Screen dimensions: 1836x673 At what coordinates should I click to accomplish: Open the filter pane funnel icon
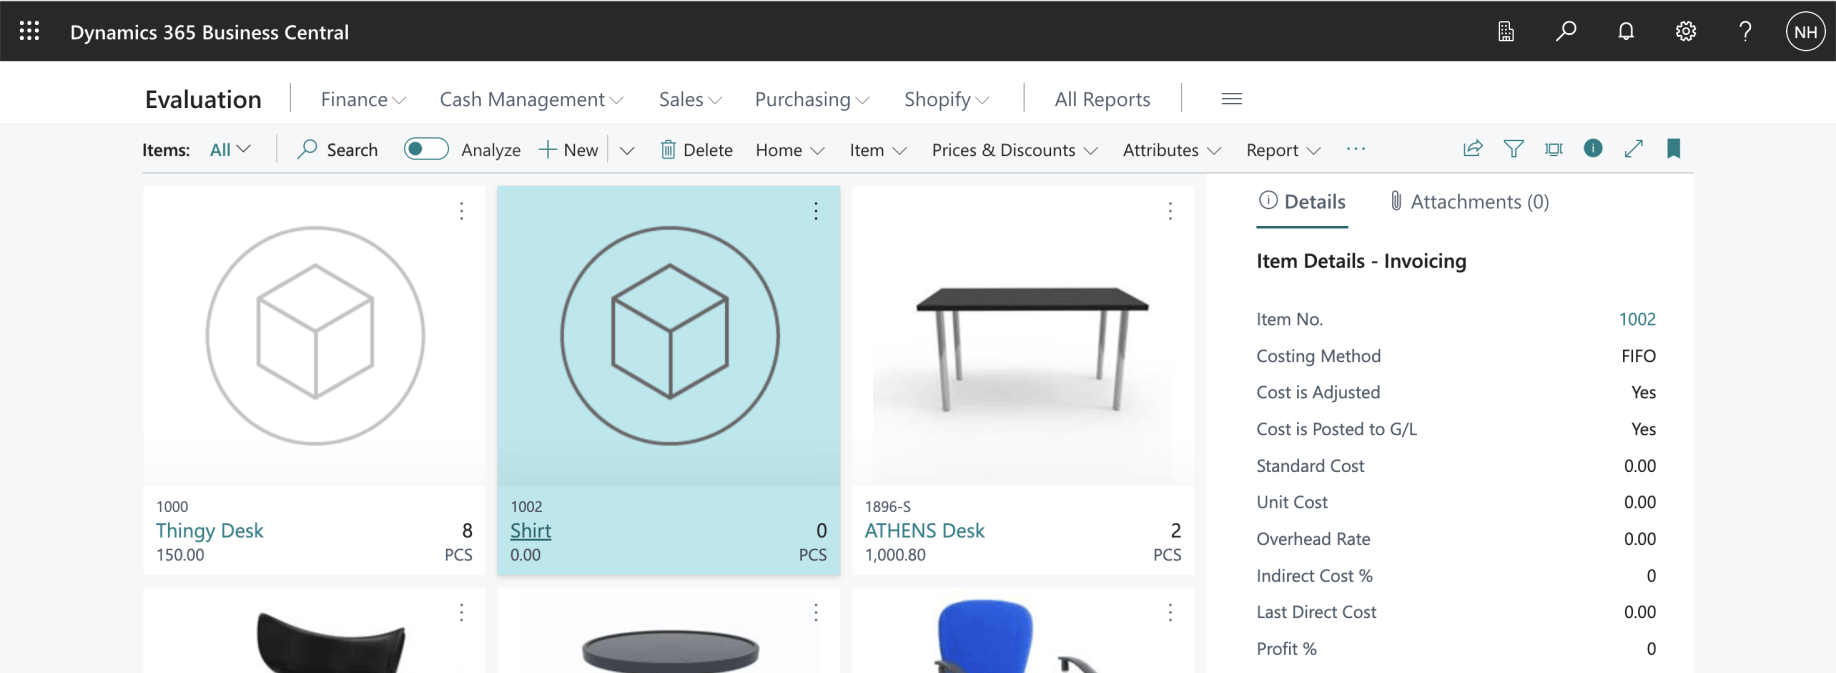(1514, 149)
